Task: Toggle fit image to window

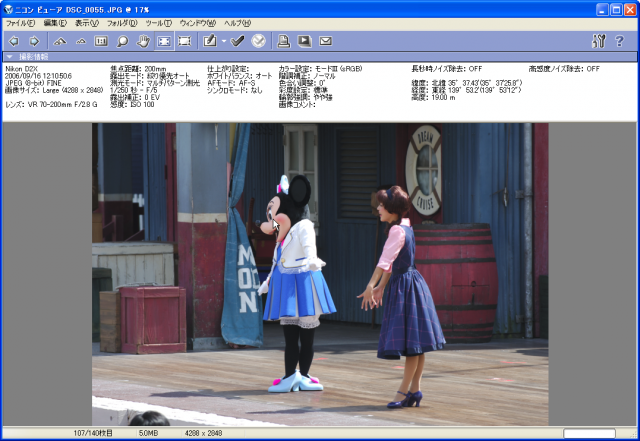Action: pyautogui.click(x=164, y=41)
